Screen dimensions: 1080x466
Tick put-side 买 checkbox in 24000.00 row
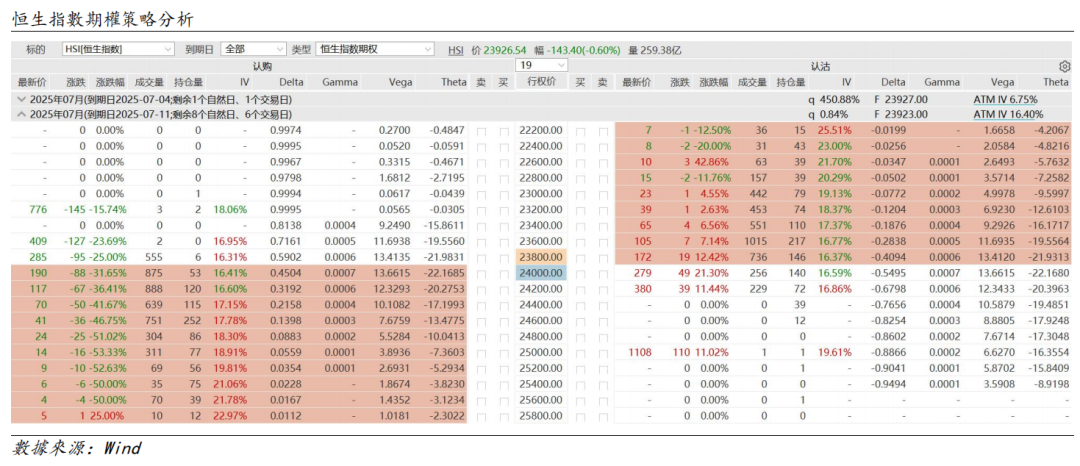click(581, 273)
